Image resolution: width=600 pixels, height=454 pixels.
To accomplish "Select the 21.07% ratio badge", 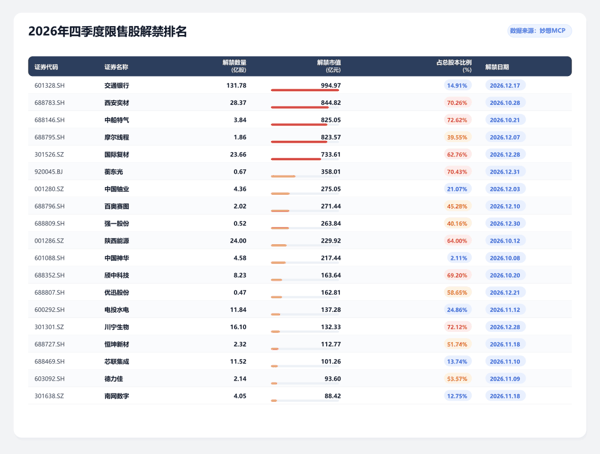I will tap(457, 189).
